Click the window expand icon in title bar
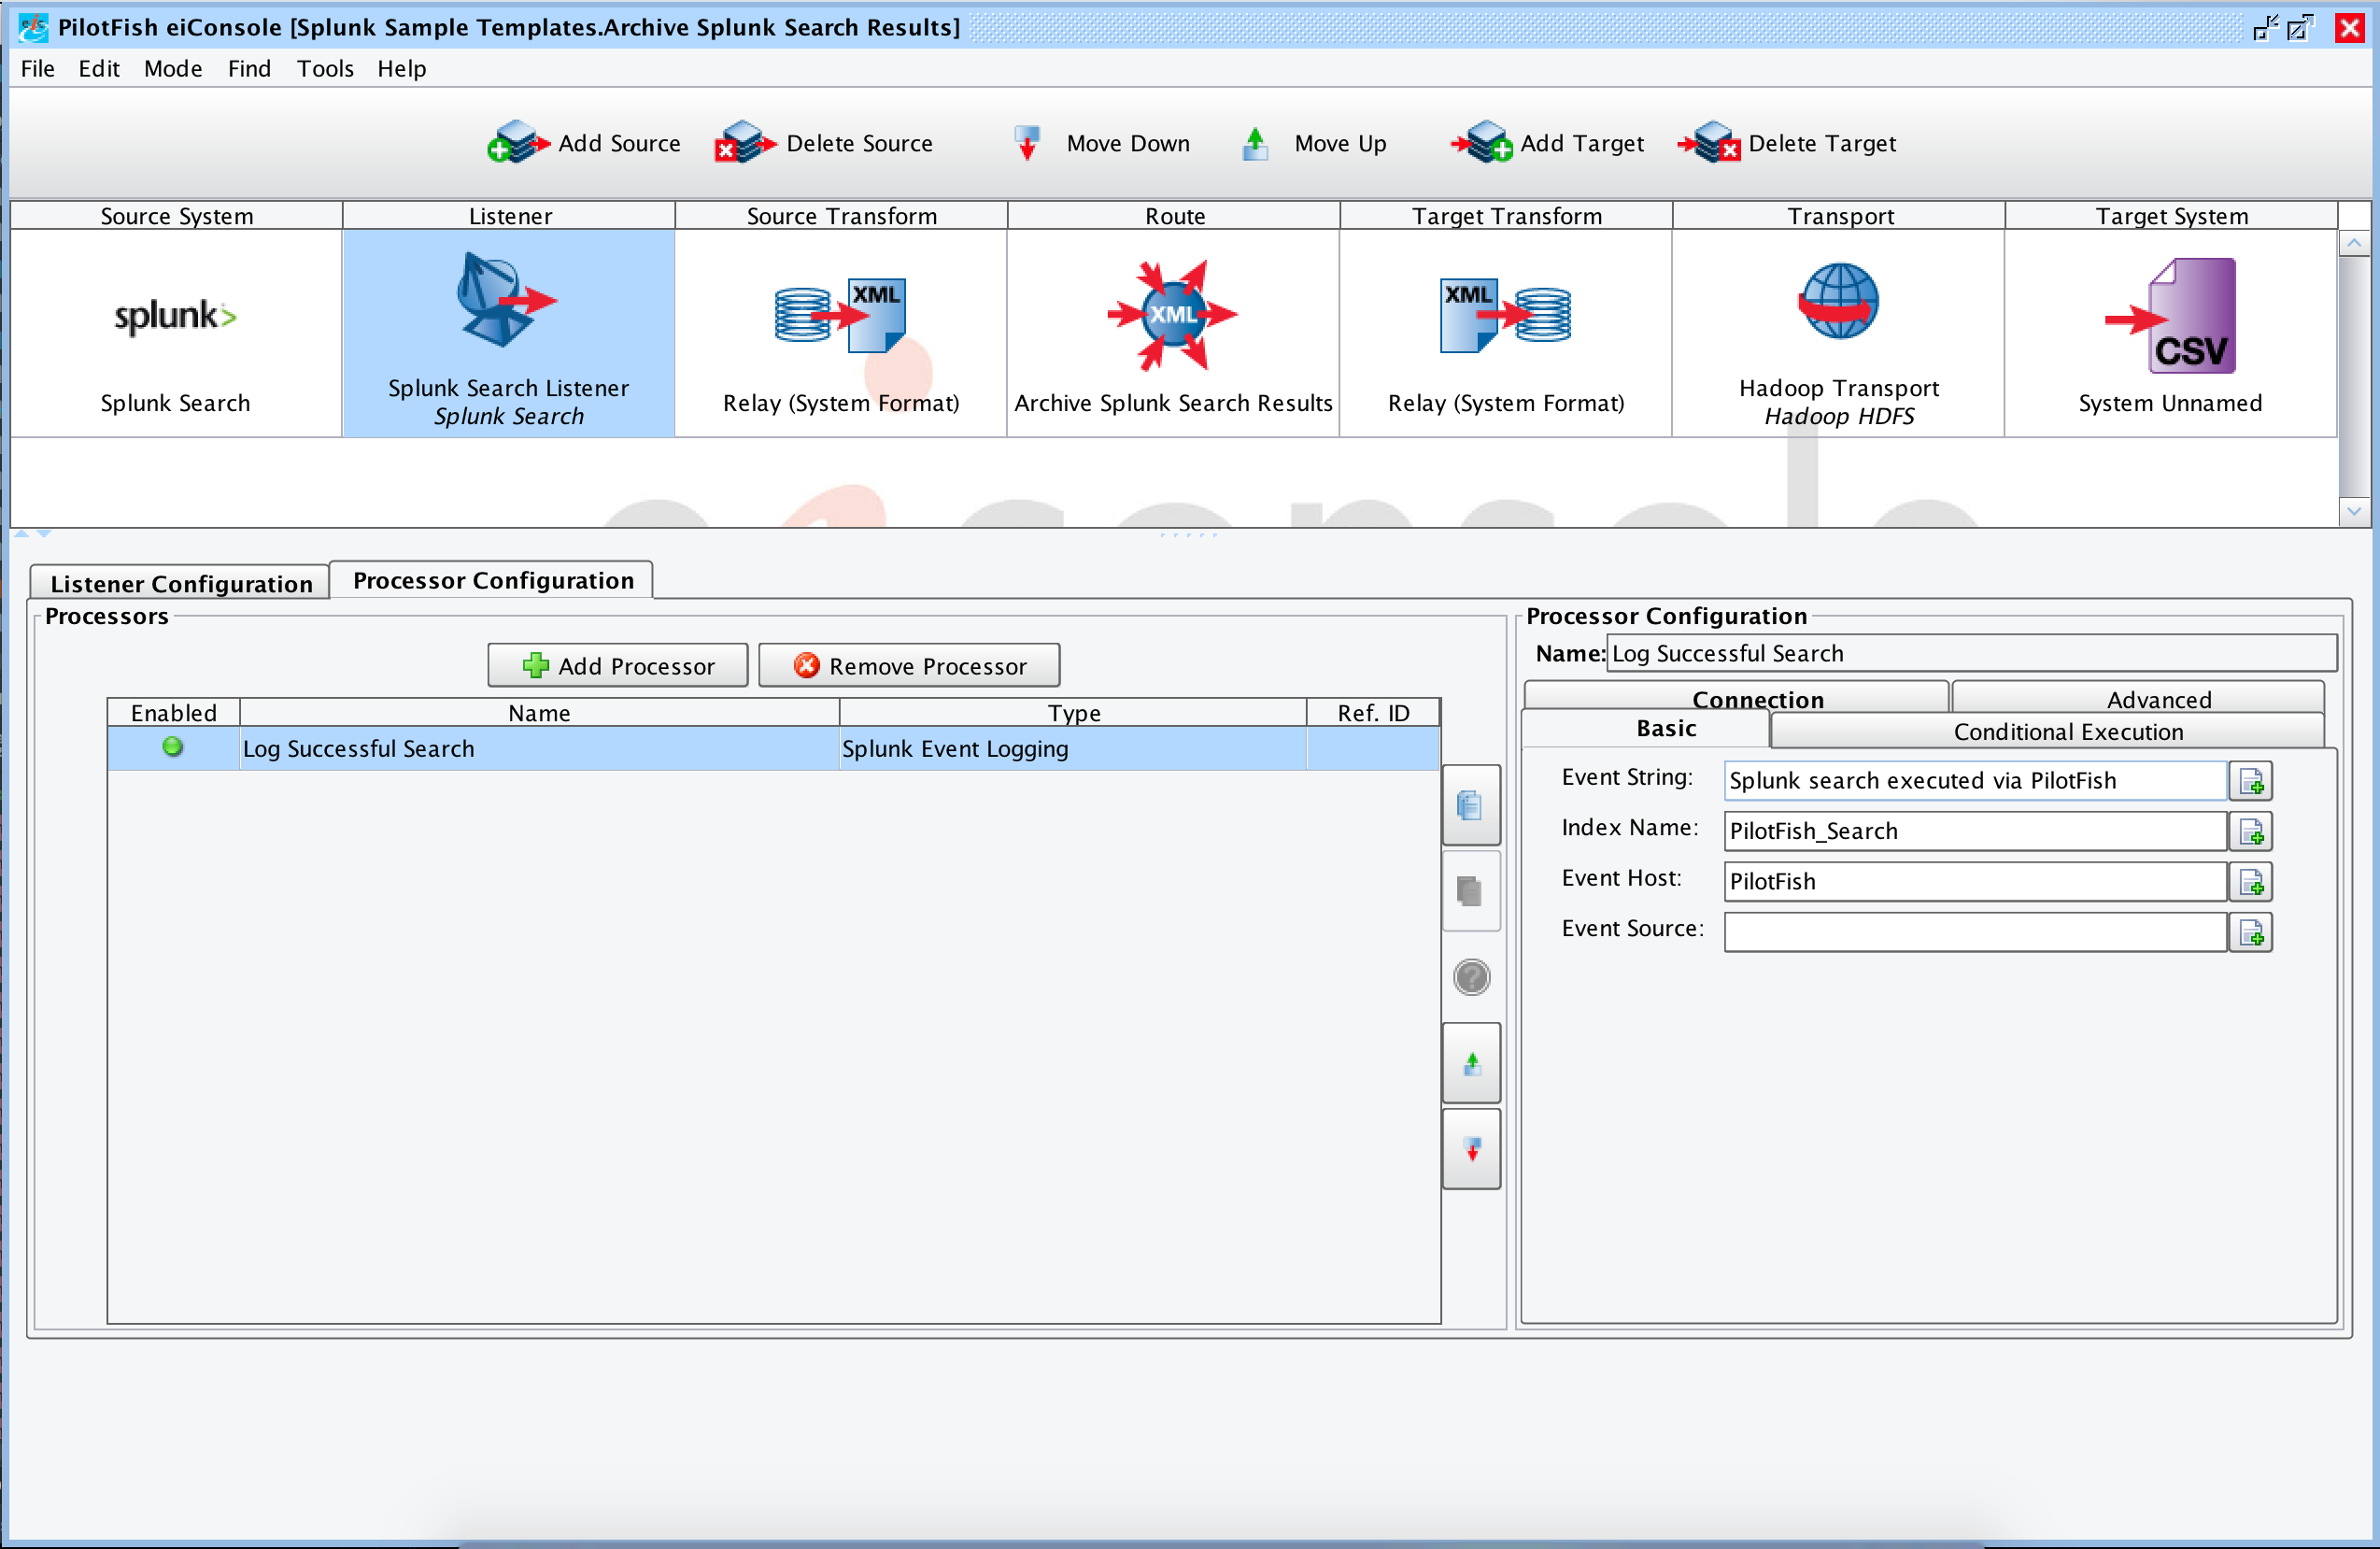 coord(2301,27)
